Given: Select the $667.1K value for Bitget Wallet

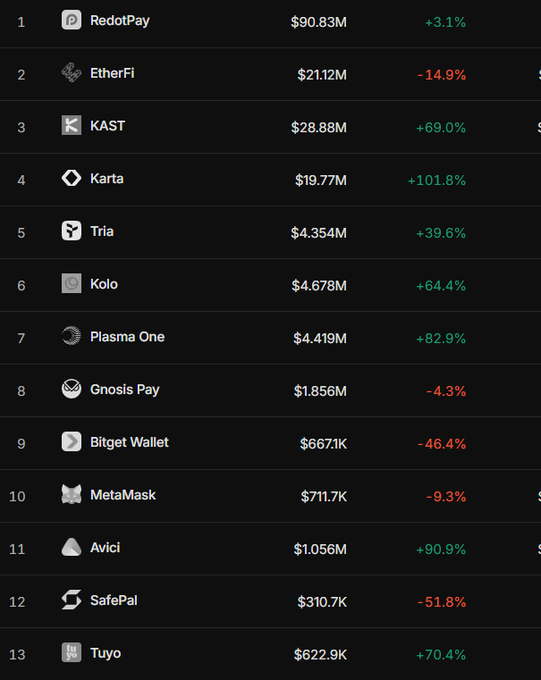Looking at the screenshot, I should [324, 444].
